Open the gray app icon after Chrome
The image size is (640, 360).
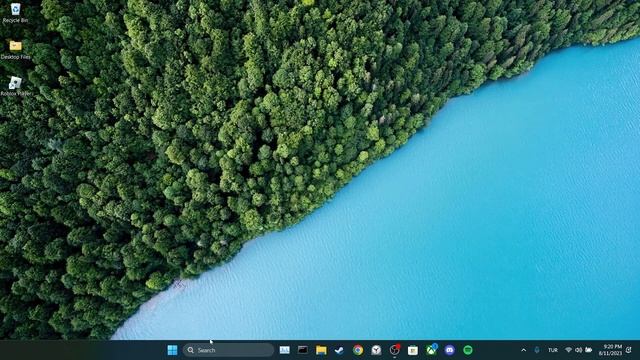(376, 350)
